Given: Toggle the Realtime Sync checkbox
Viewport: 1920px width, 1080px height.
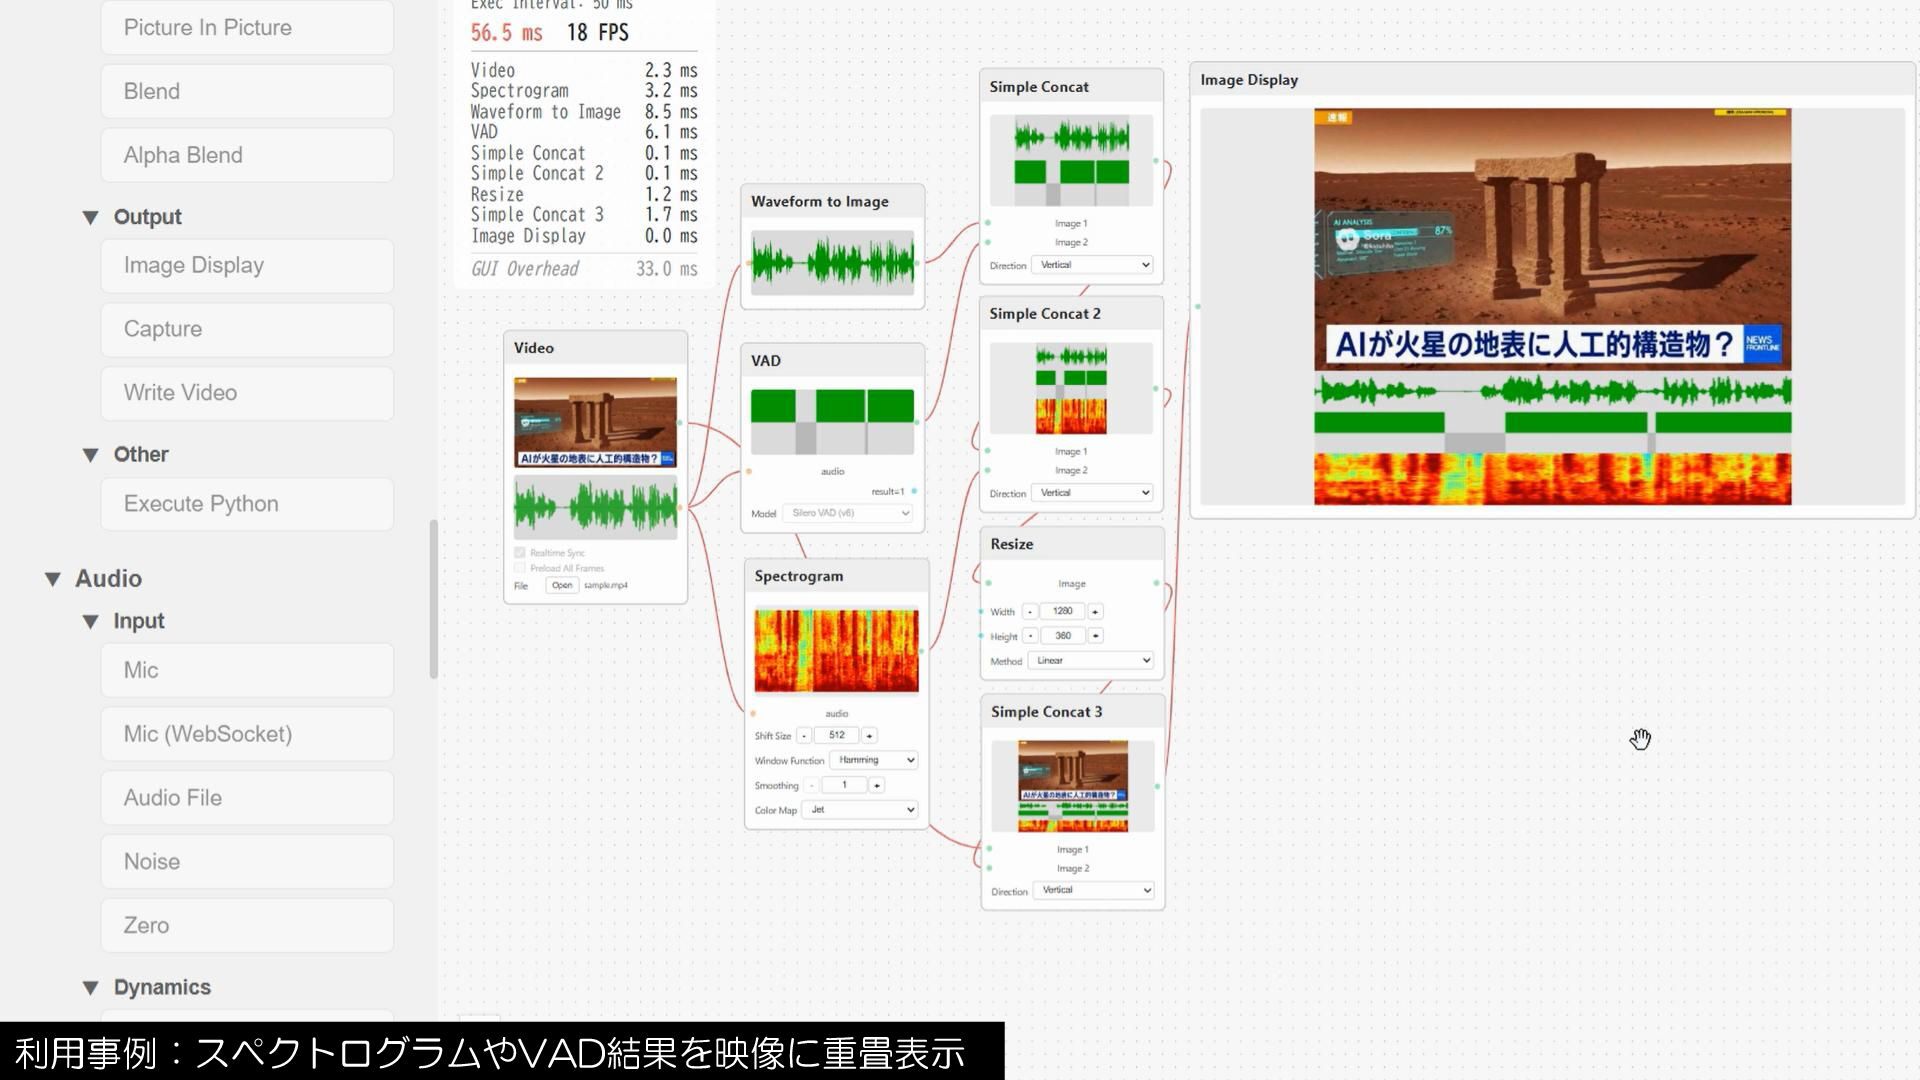Looking at the screenshot, I should pos(520,553).
